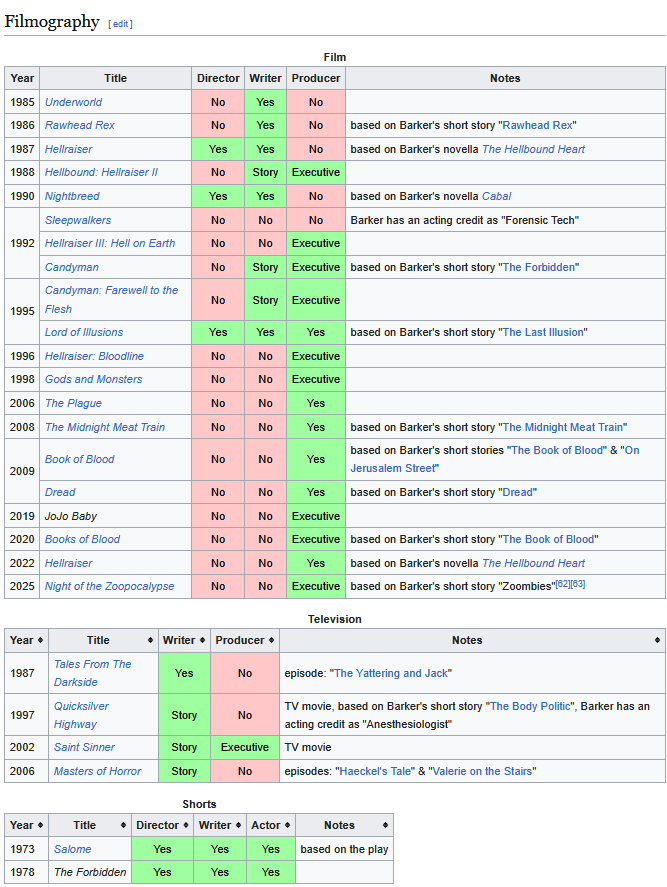Open The Last Illusion short story link
This screenshot has height=887, width=667.
click(x=543, y=333)
